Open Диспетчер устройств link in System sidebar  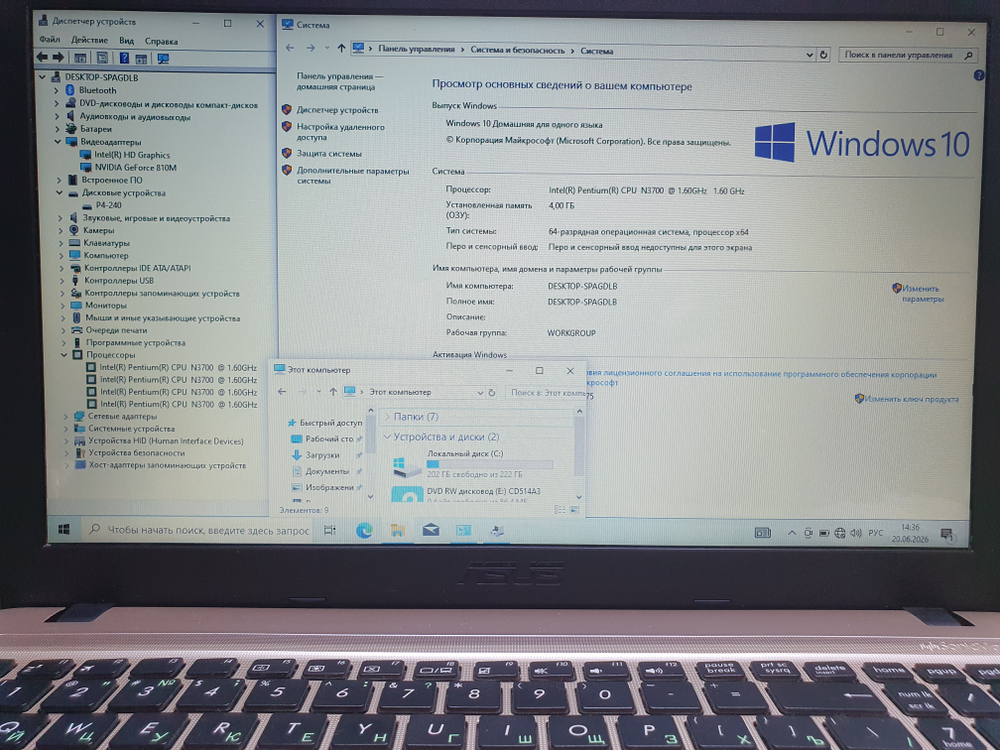coord(337,110)
